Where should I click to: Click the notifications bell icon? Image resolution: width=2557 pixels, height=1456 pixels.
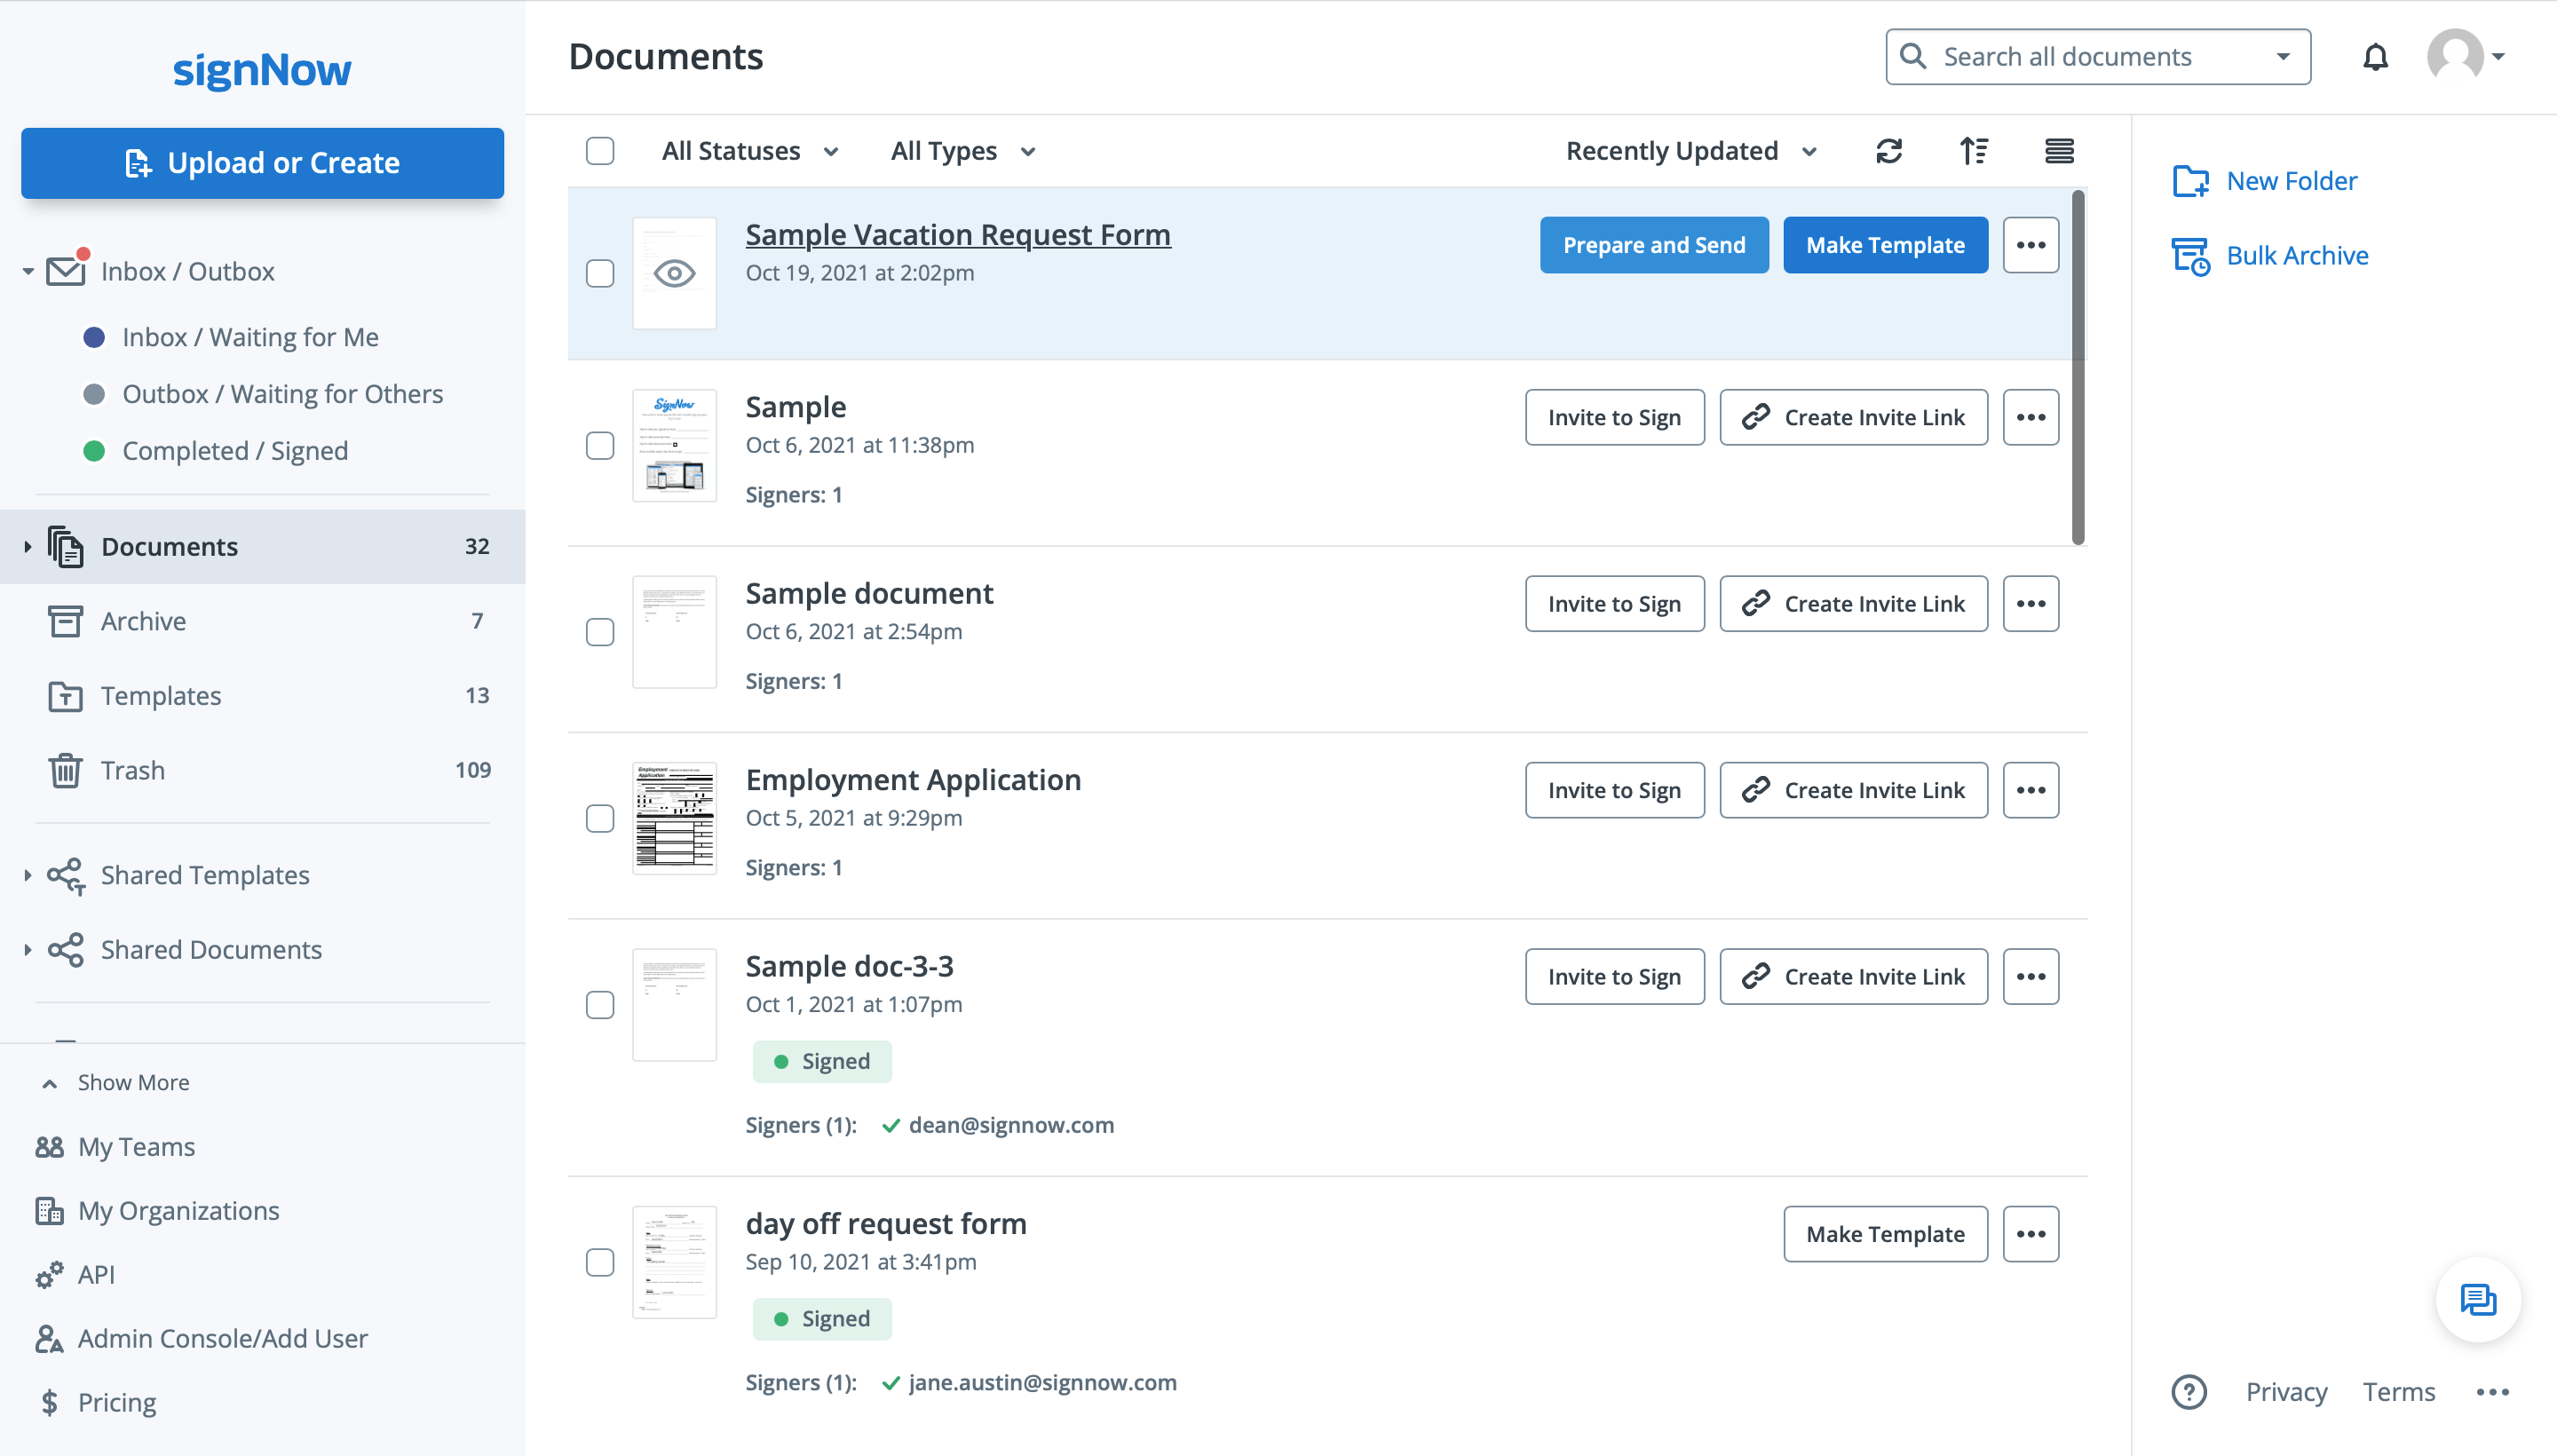(x=2375, y=57)
